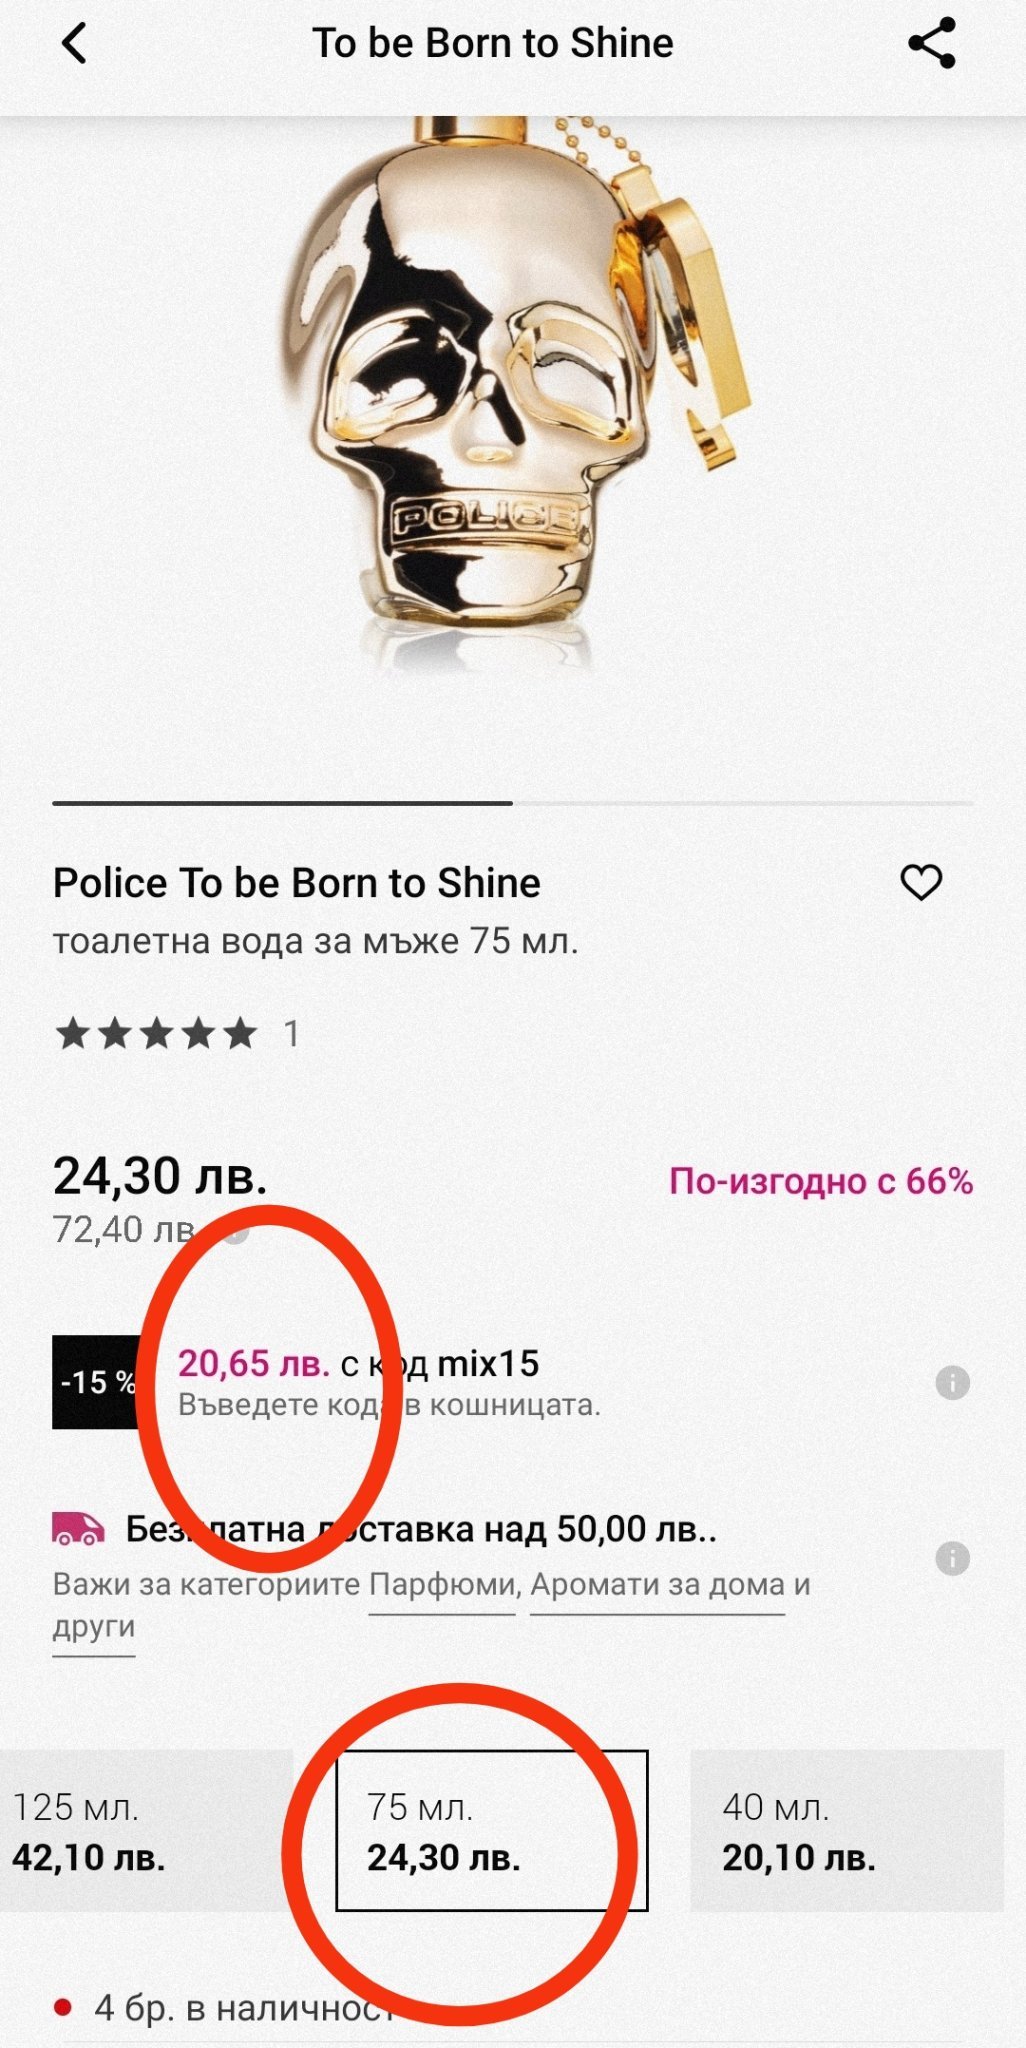Tap the pink delivery truck icon
This screenshot has width=1026, height=2048.
point(78,1529)
